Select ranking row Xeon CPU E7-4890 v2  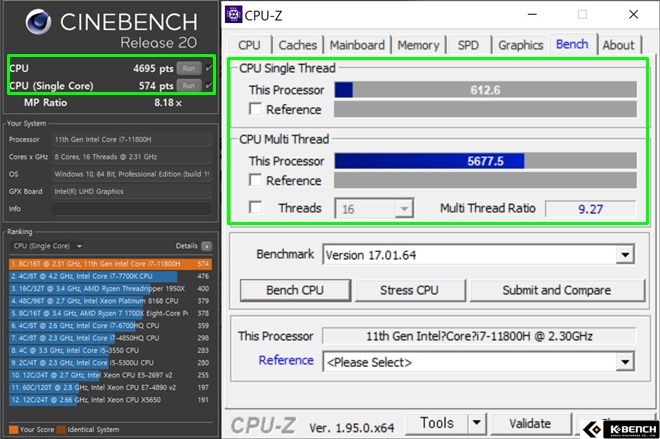[110, 387]
